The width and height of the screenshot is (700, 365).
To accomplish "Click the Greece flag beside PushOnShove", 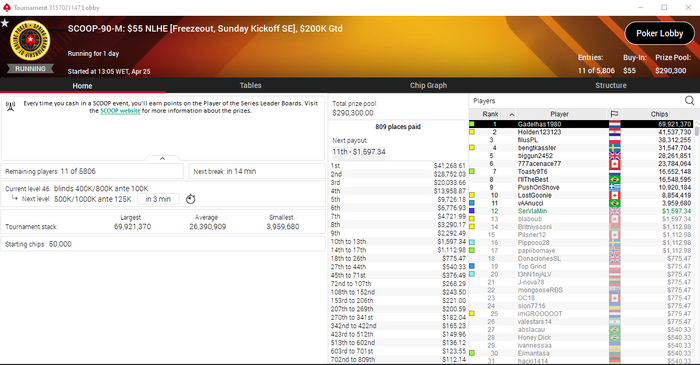I will (x=615, y=188).
